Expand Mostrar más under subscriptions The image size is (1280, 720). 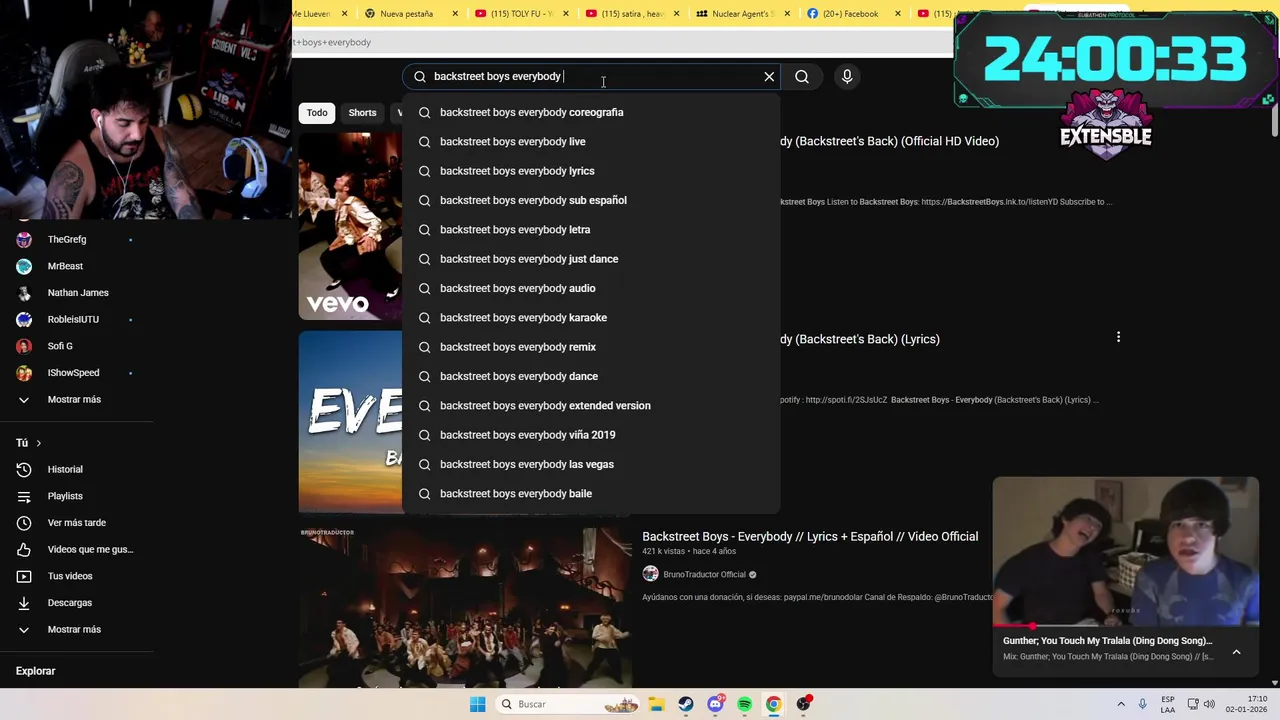click(76, 400)
